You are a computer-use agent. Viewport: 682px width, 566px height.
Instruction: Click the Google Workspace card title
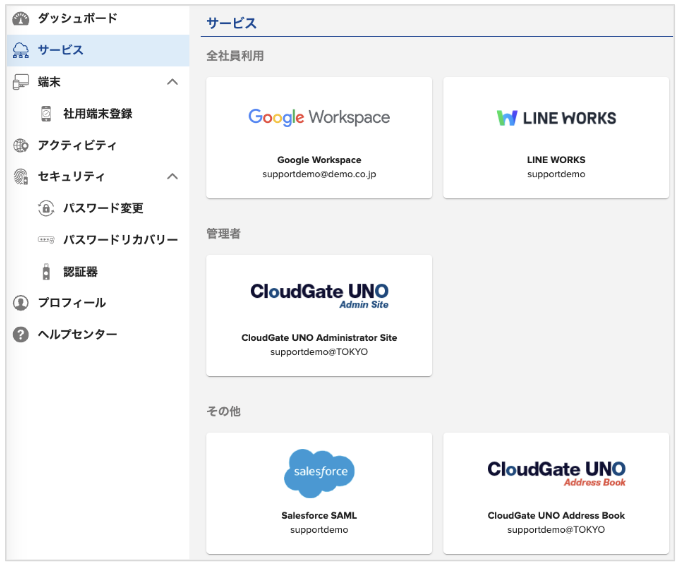[319, 160]
